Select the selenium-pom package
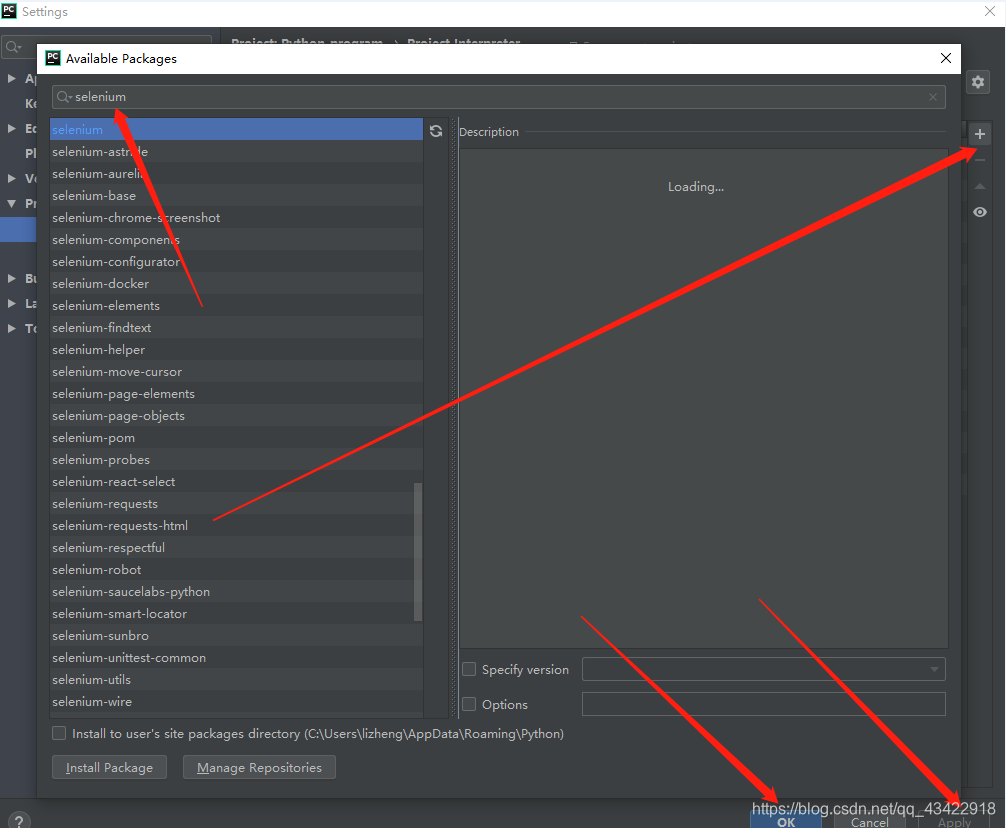 236,437
